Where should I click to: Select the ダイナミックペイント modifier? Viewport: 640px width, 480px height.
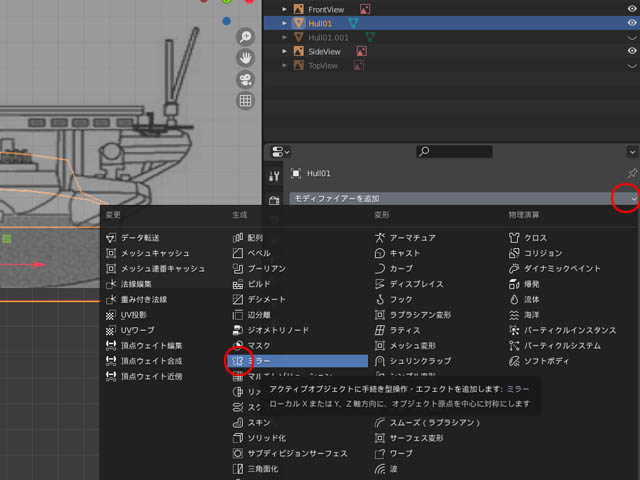point(555,269)
